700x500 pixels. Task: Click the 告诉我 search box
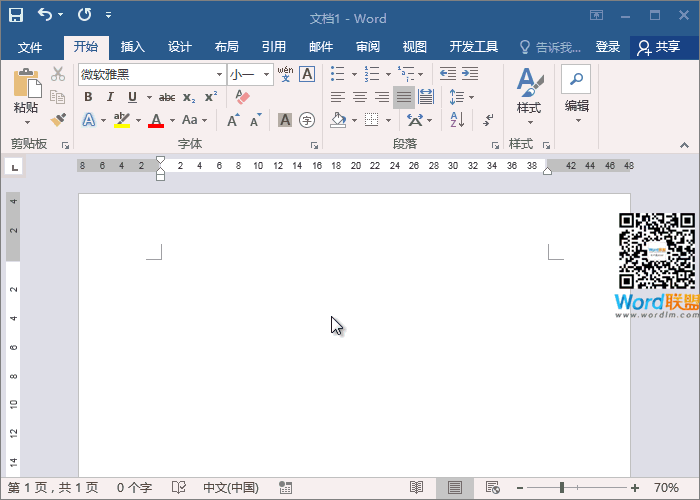(x=550, y=47)
